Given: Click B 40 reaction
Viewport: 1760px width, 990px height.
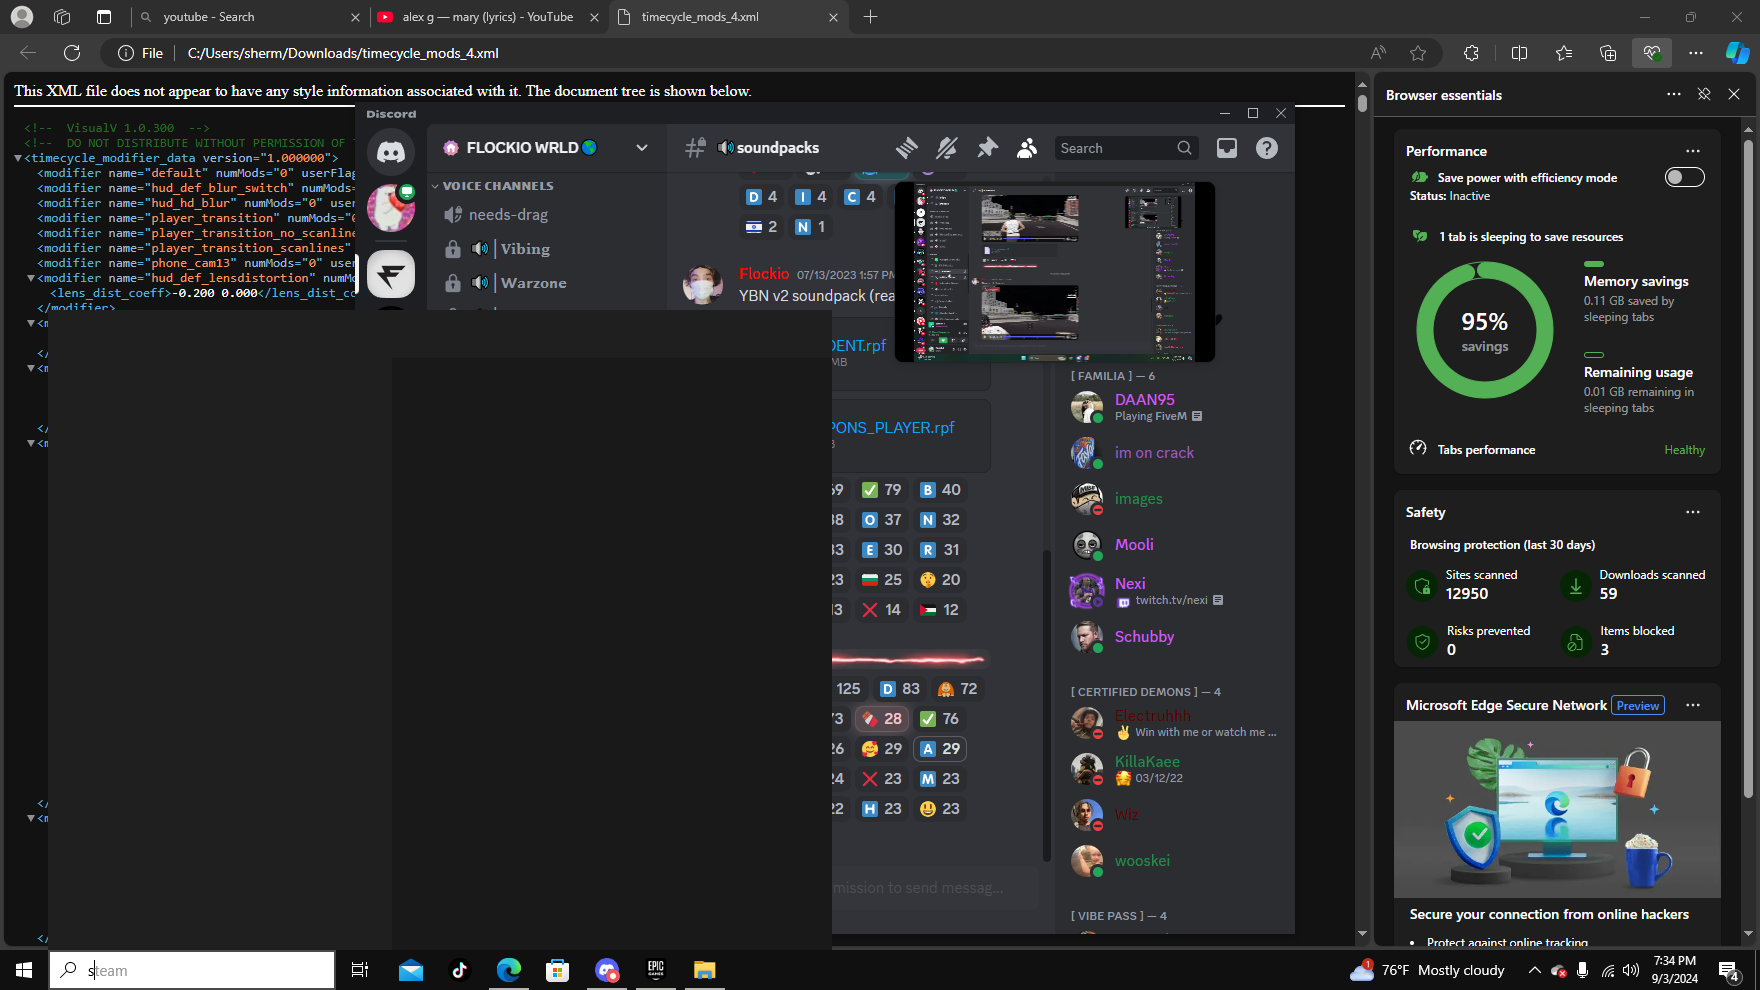Looking at the screenshot, I should 941,490.
